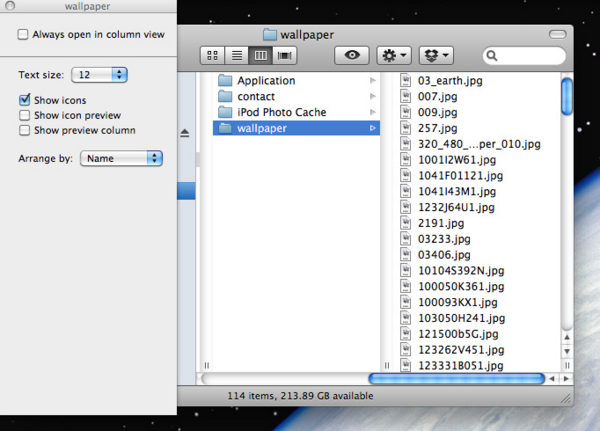Click the scroll right arrow
Image resolution: width=600 pixels, height=431 pixels.
(566, 379)
